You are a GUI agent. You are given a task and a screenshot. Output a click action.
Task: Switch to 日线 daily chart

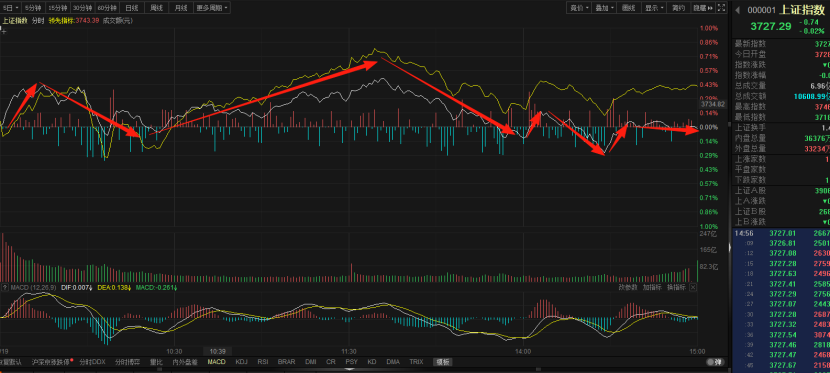pyautogui.click(x=131, y=7)
